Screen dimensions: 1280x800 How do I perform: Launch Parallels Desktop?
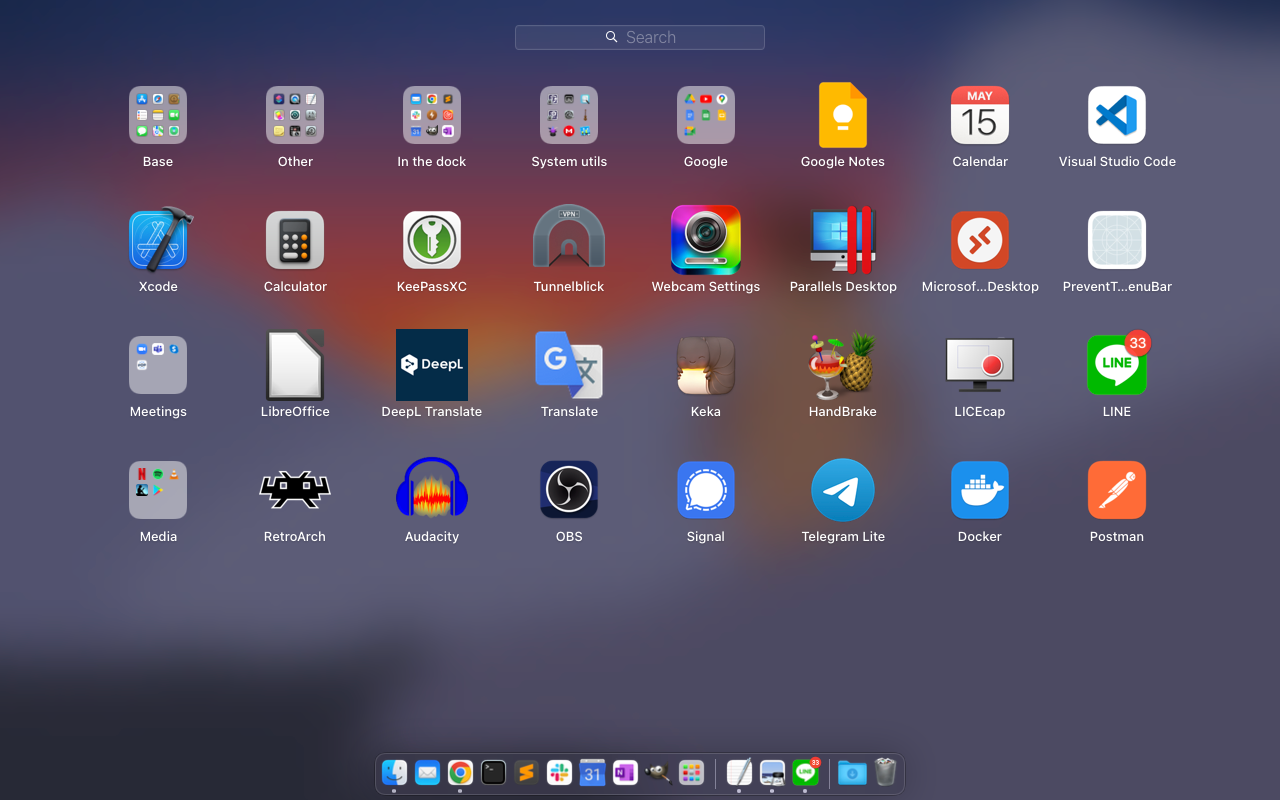coord(843,240)
